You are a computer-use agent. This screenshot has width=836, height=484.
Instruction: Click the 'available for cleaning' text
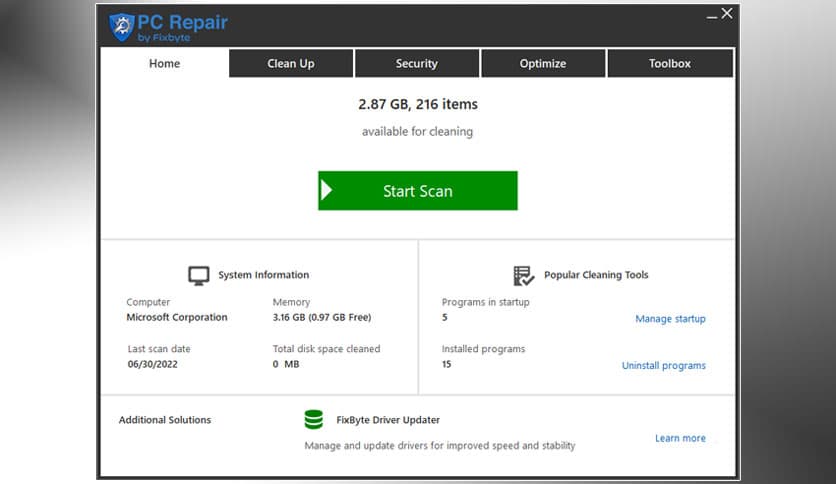click(417, 131)
